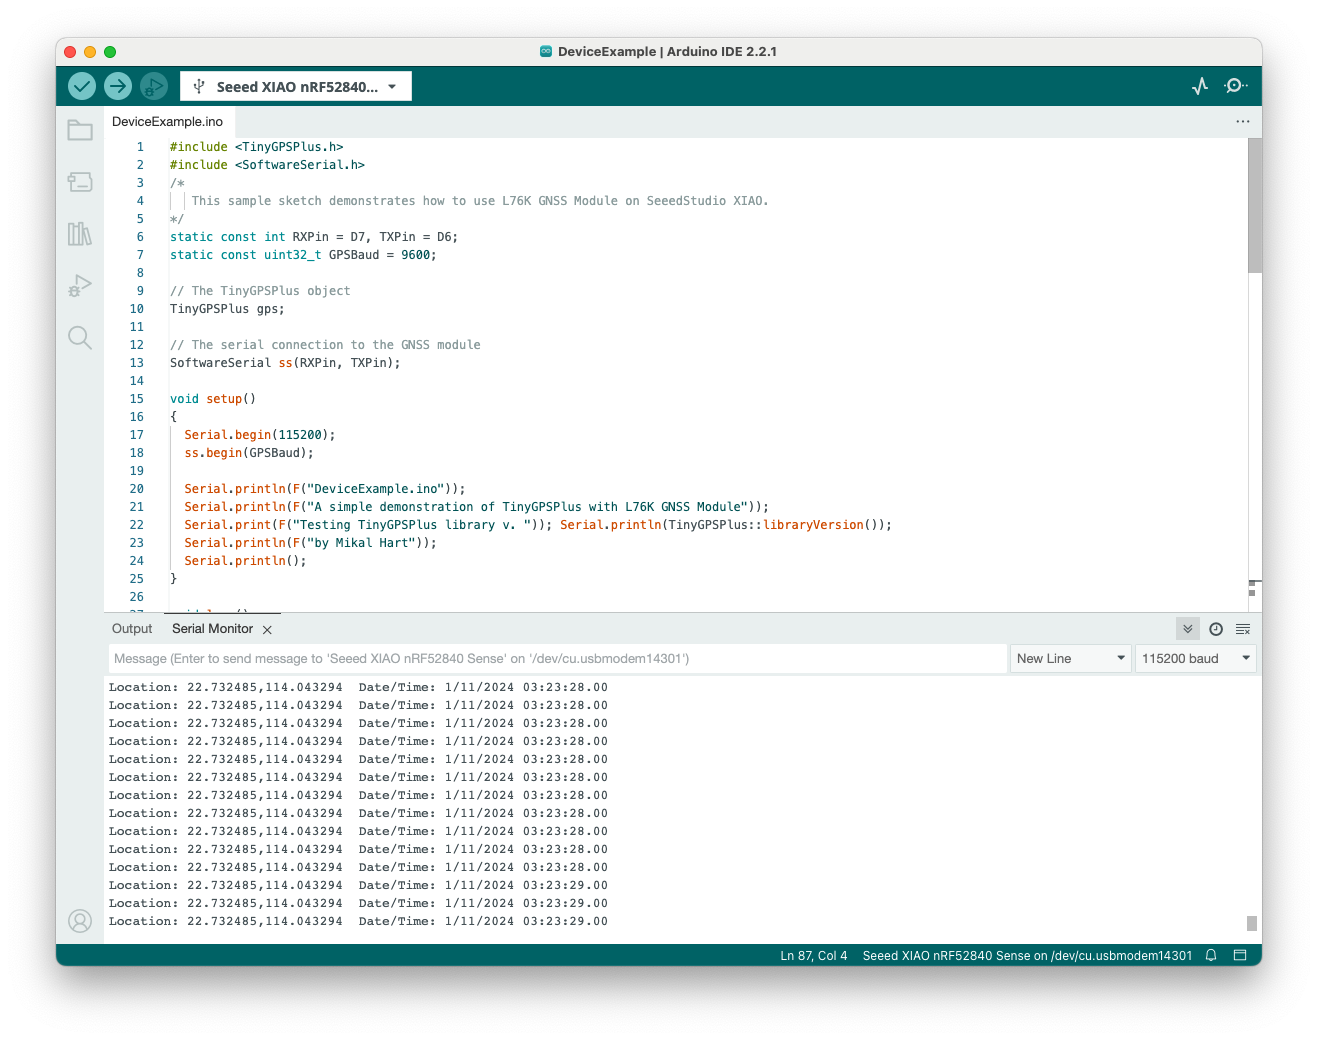Open the Sketchbook folder sidebar icon
This screenshot has height=1040, width=1318.
tap(80, 130)
